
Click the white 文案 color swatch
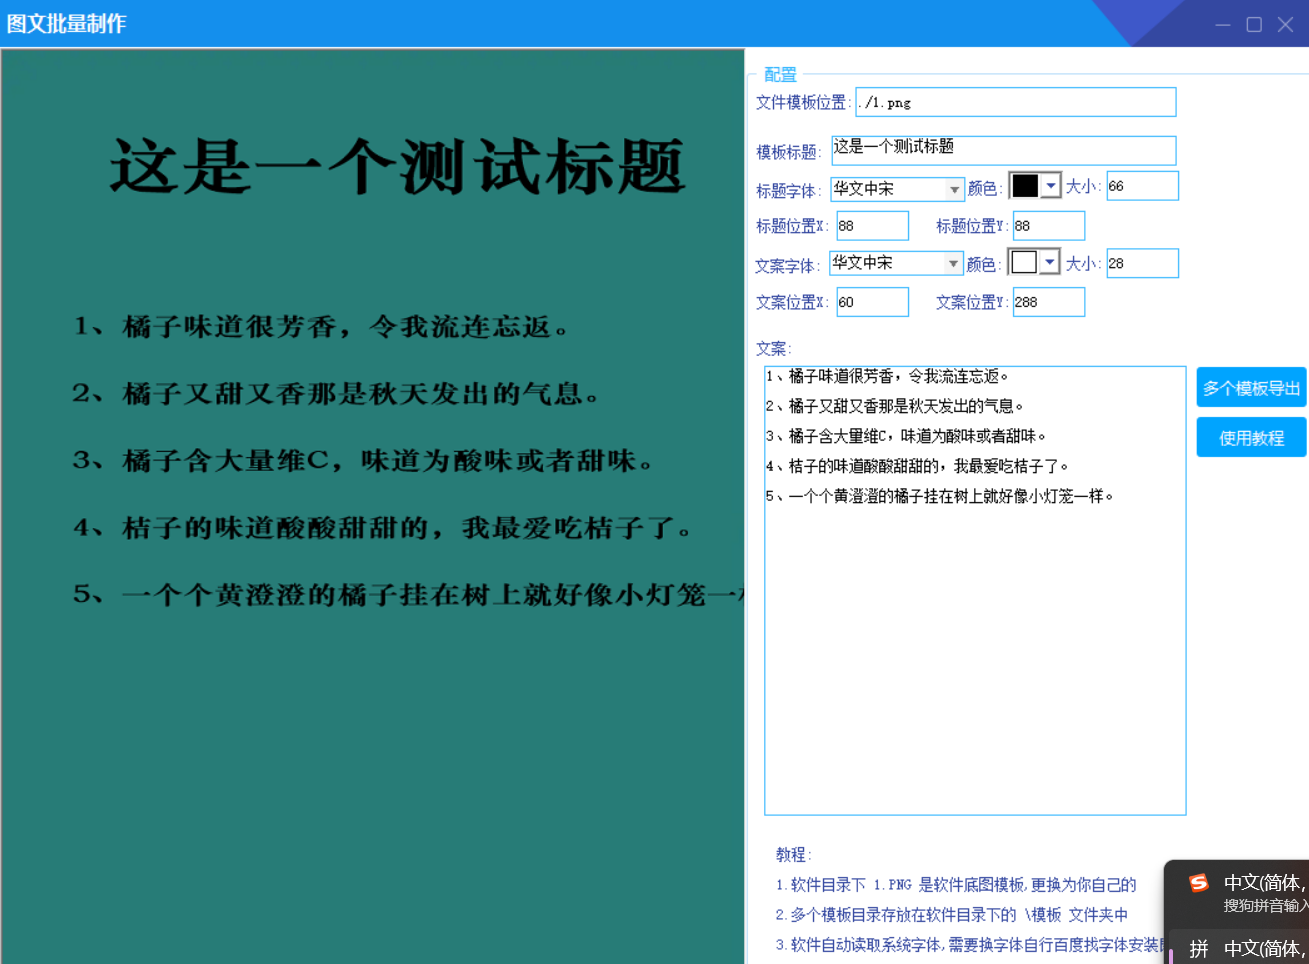(x=1024, y=262)
